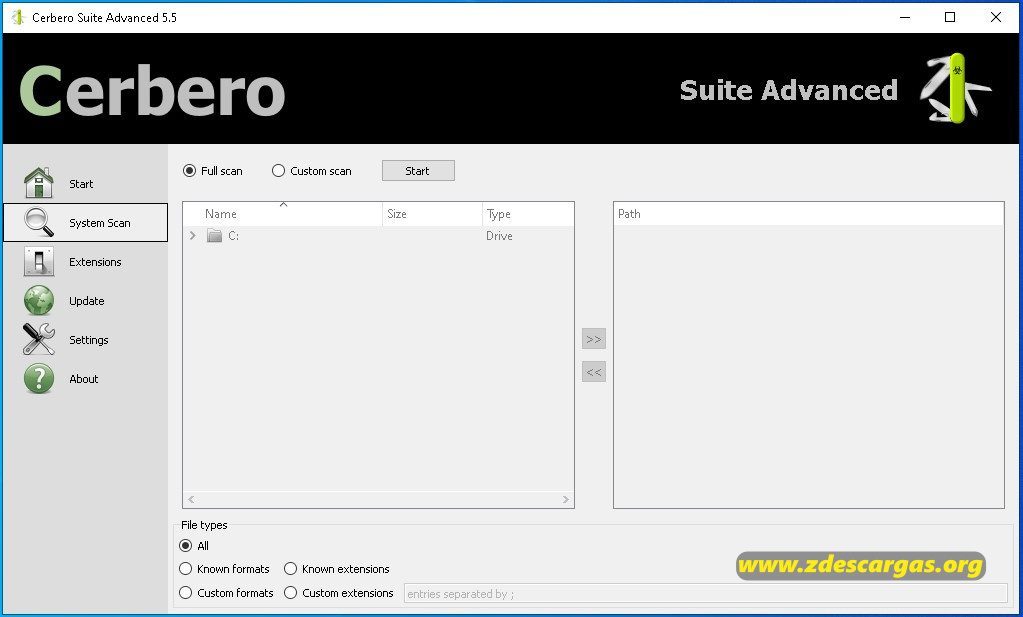Click the horizontal scrollbar right arrow
Image resolution: width=1023 pixels, height=617 pixels.
[x=566, y=500]
